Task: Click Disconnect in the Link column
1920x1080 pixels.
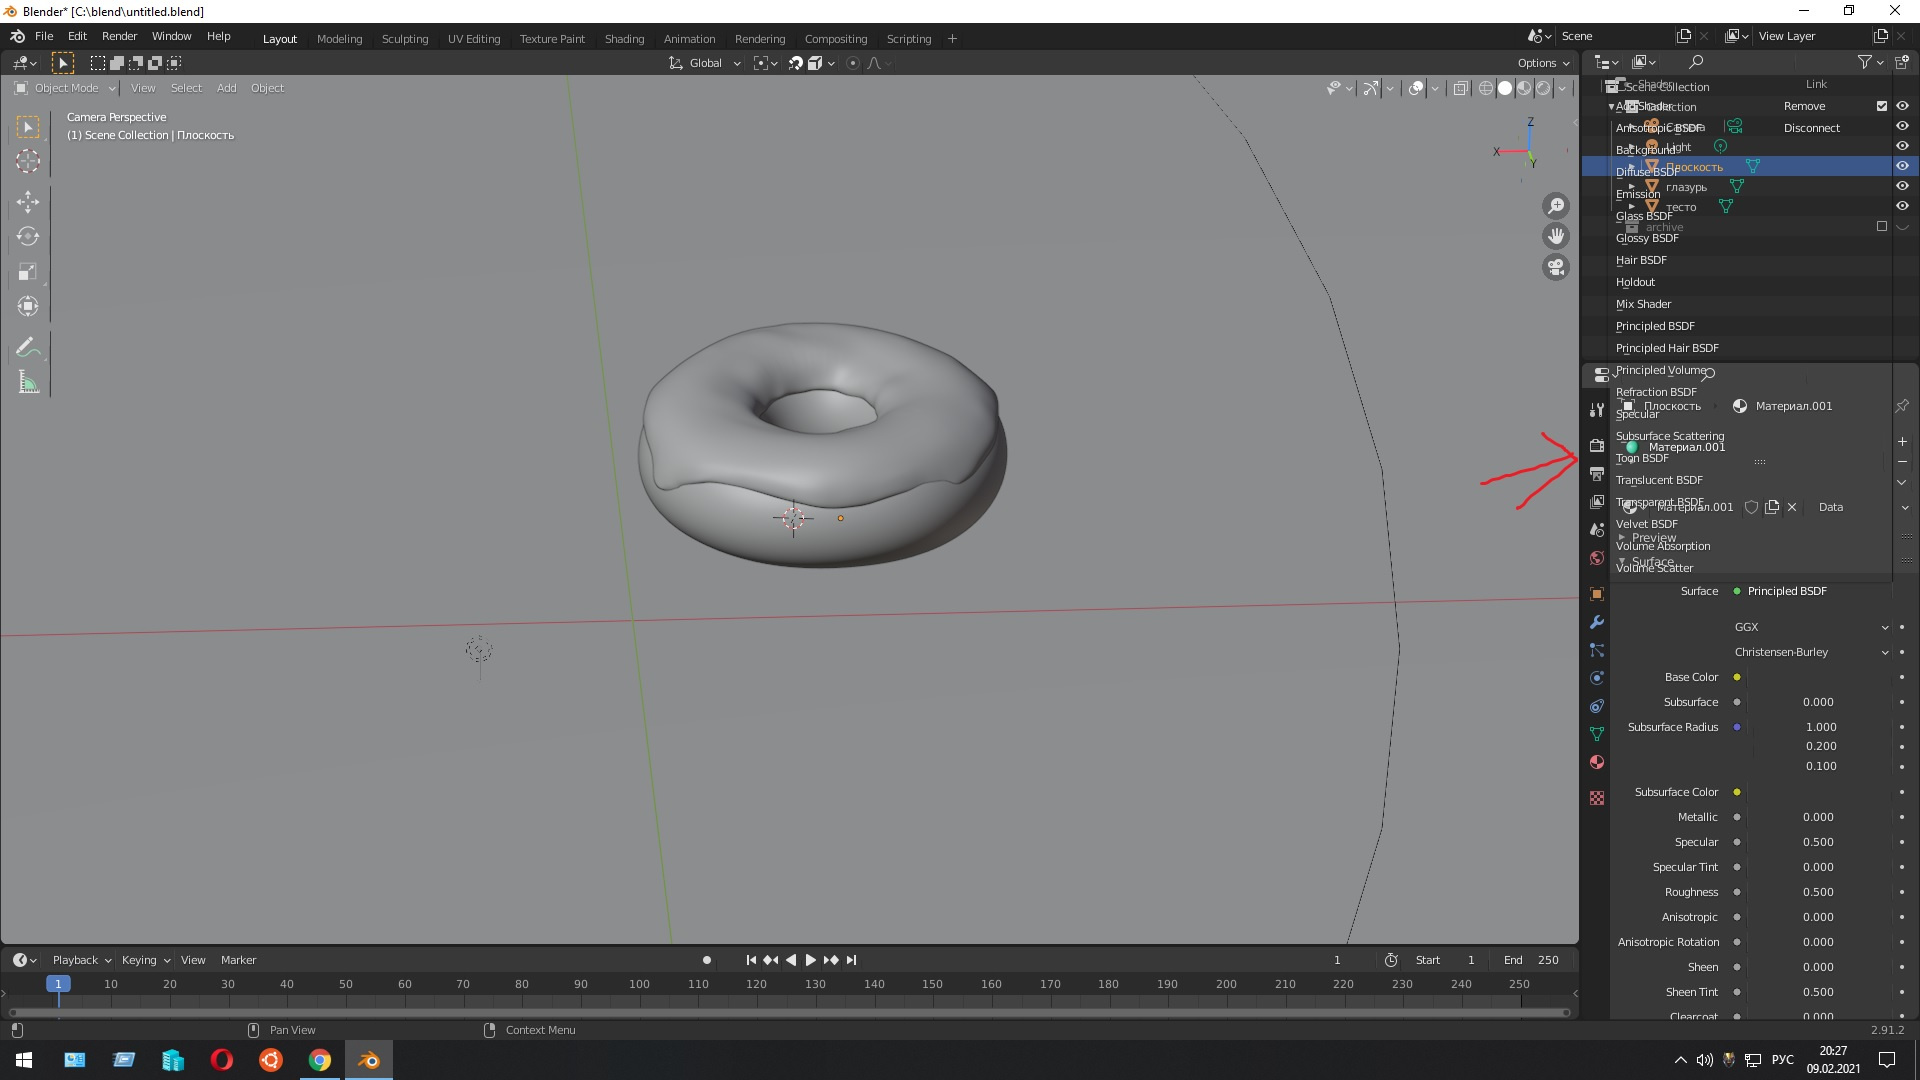Action: tap(1811, 128)
